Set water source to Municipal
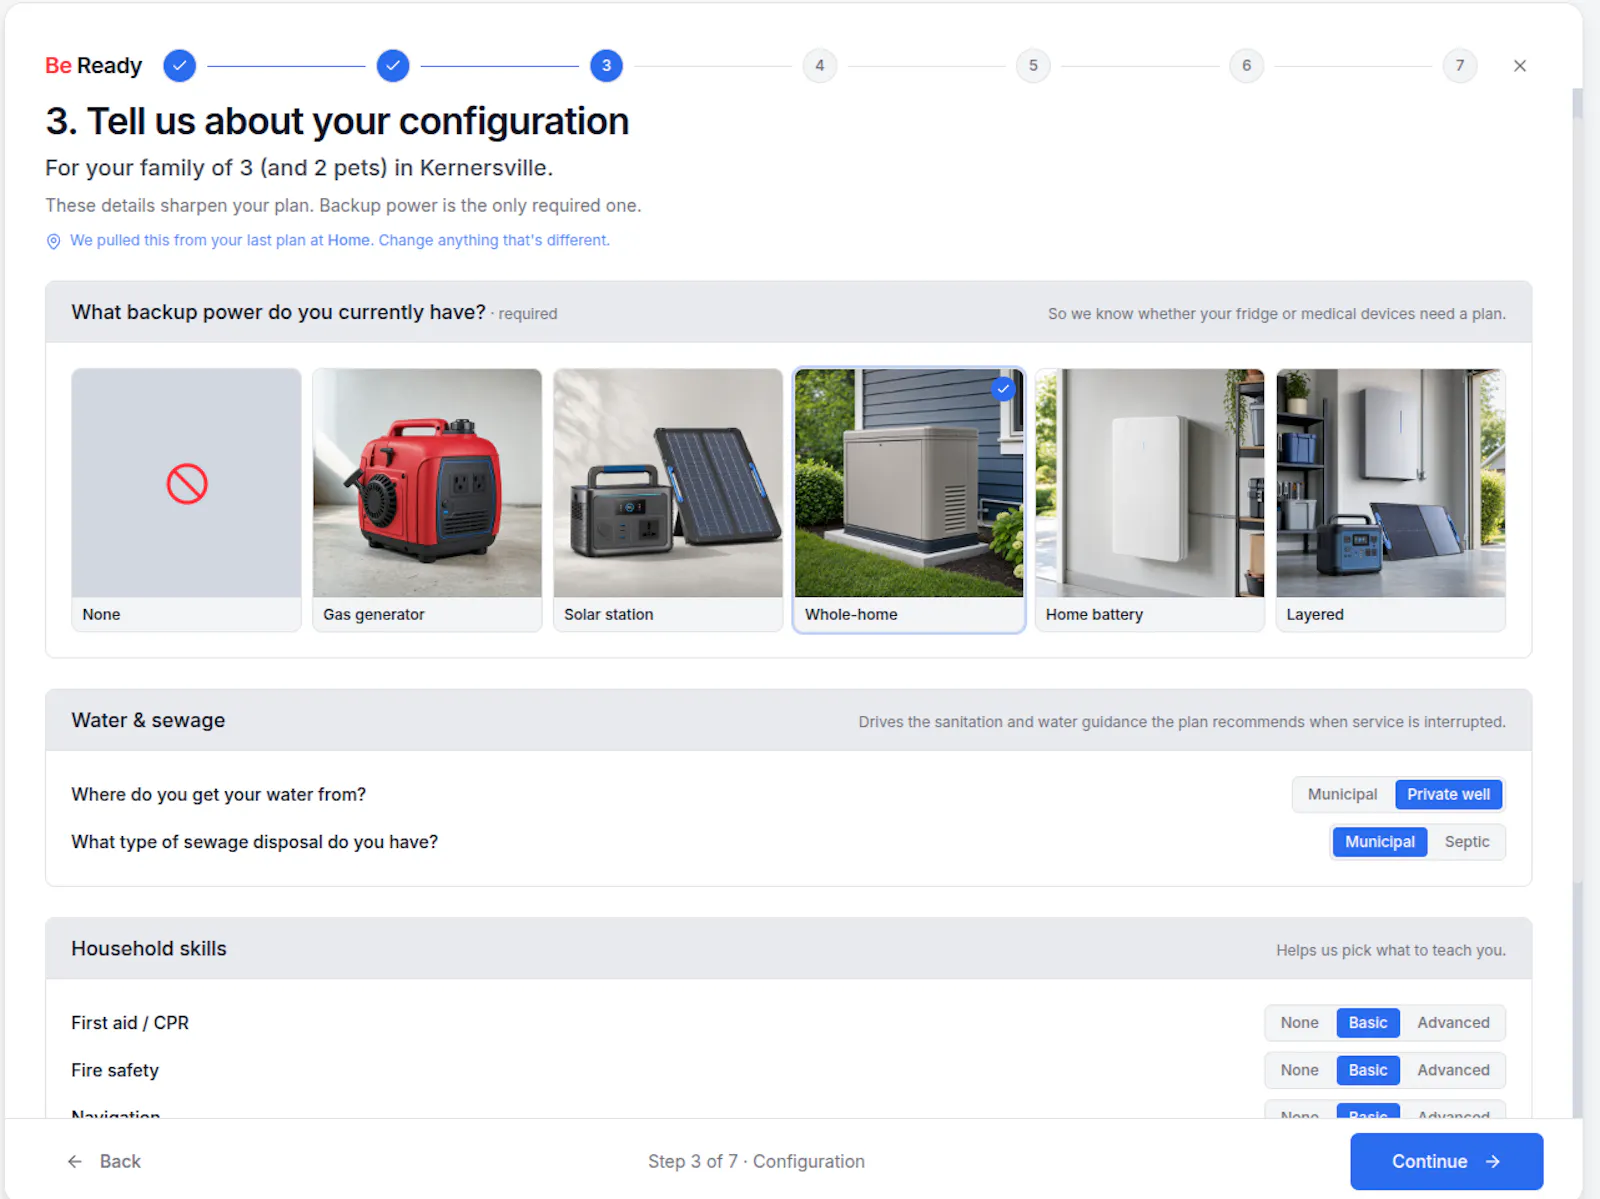Image resolution: width=1600 pixels, height=1199 pixels. coord(1342,794)
